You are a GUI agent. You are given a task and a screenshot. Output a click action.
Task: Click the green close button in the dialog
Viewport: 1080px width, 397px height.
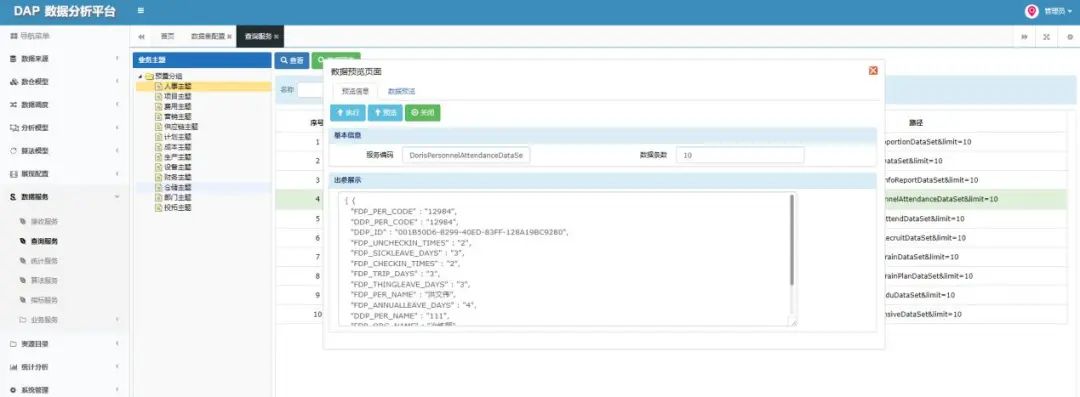422,113
